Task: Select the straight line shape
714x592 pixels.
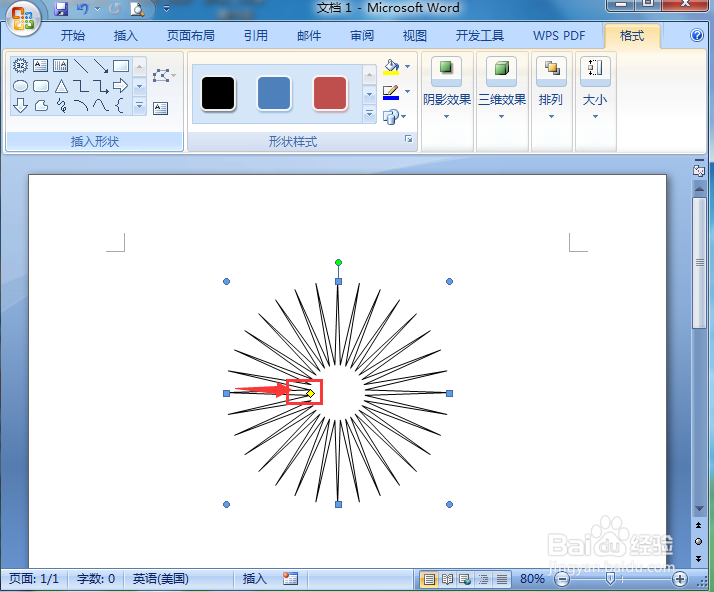Action: (x=81, y=66)
